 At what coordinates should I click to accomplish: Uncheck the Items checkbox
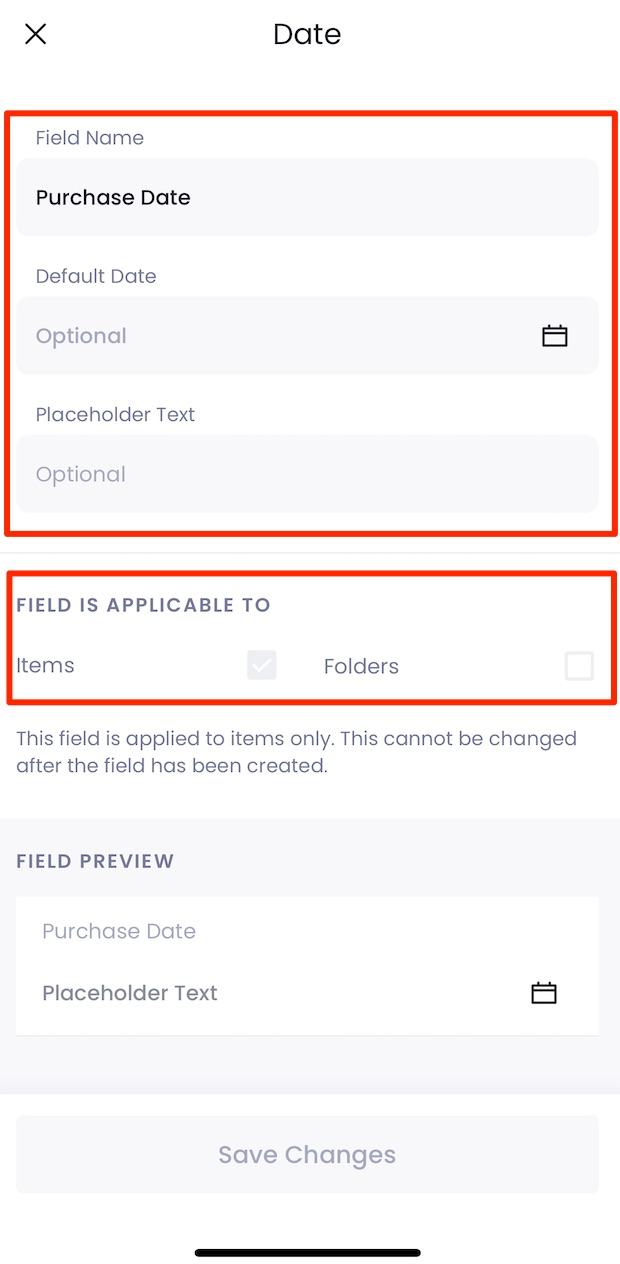tap(261, 665)
